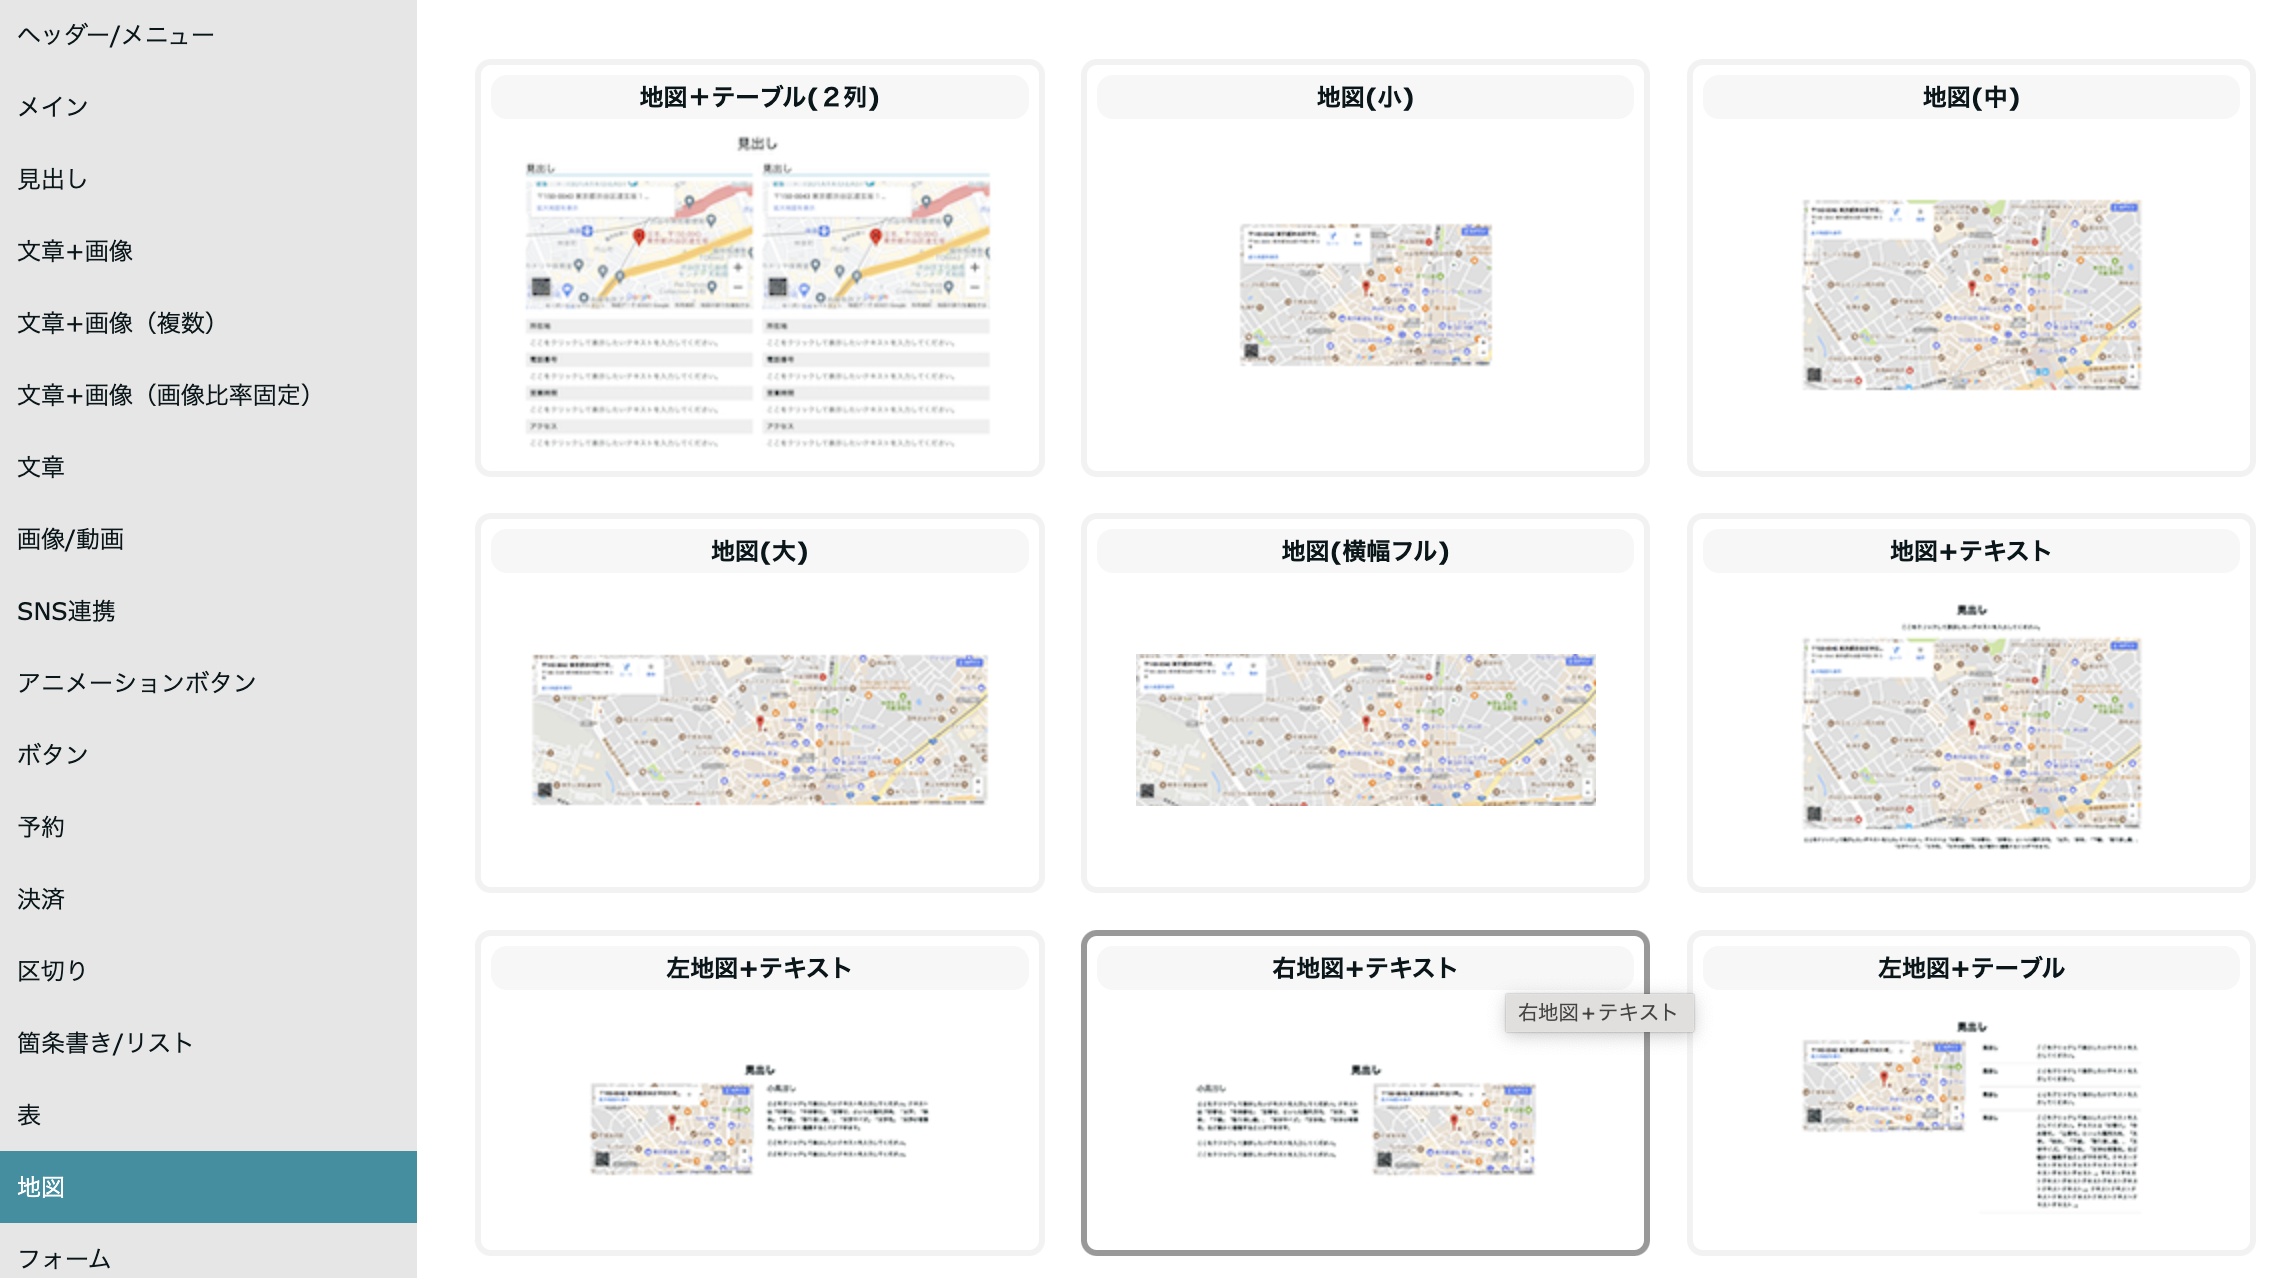Open the 決済 category
Screen dimensions: 2292x1278
(x=41, y=899)
